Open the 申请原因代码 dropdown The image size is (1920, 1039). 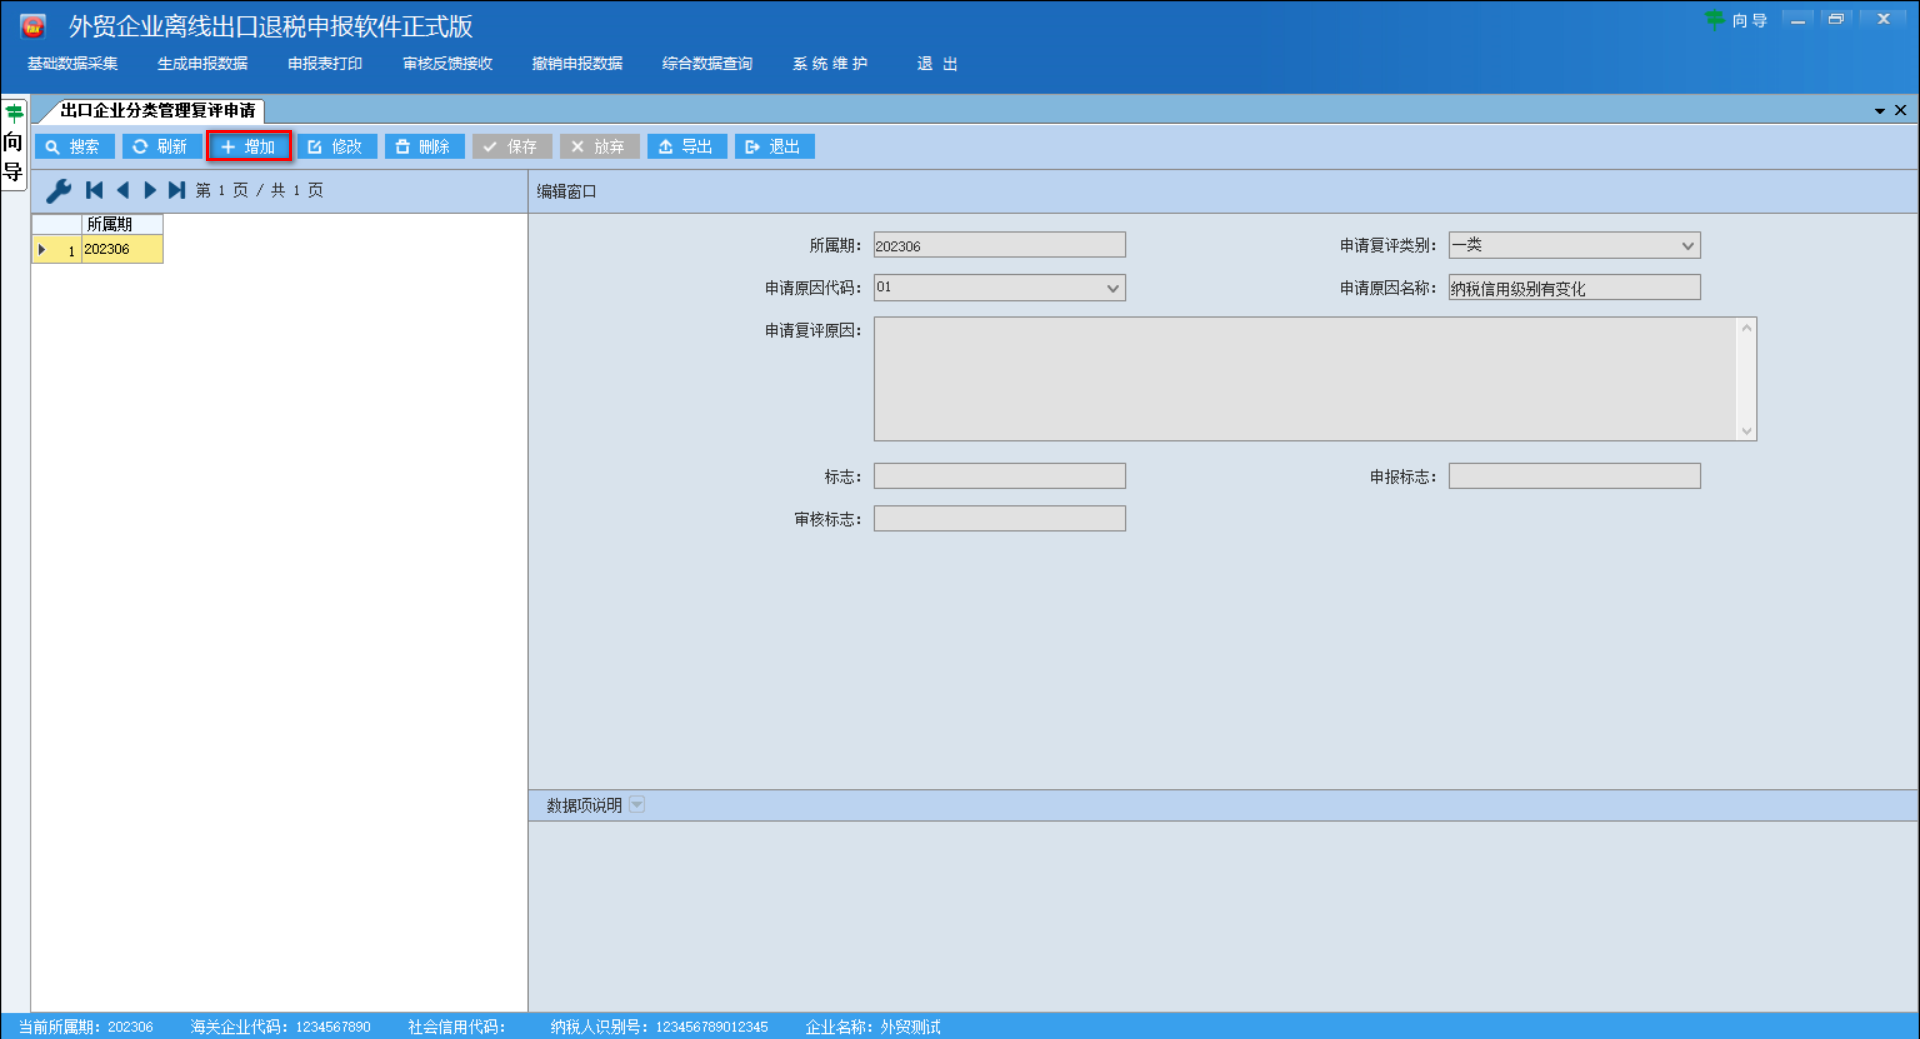coord(1112,288)
